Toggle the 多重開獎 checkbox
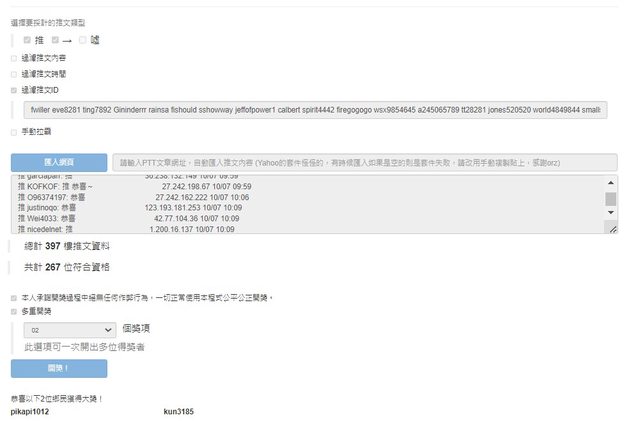 pyautogui.click(x=14, y=312)
